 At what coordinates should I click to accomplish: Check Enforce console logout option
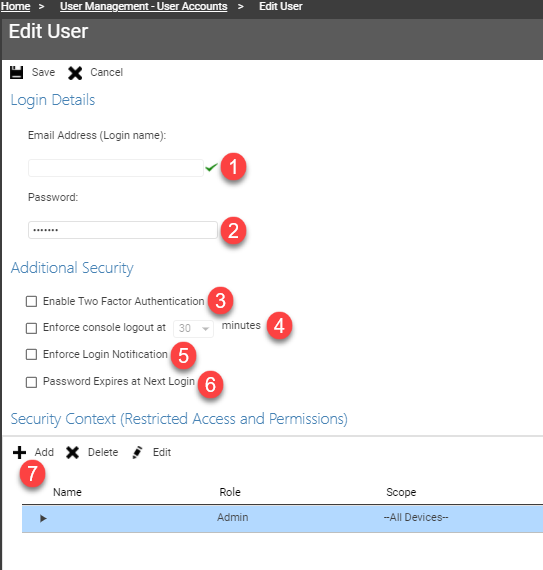[31, 328]
